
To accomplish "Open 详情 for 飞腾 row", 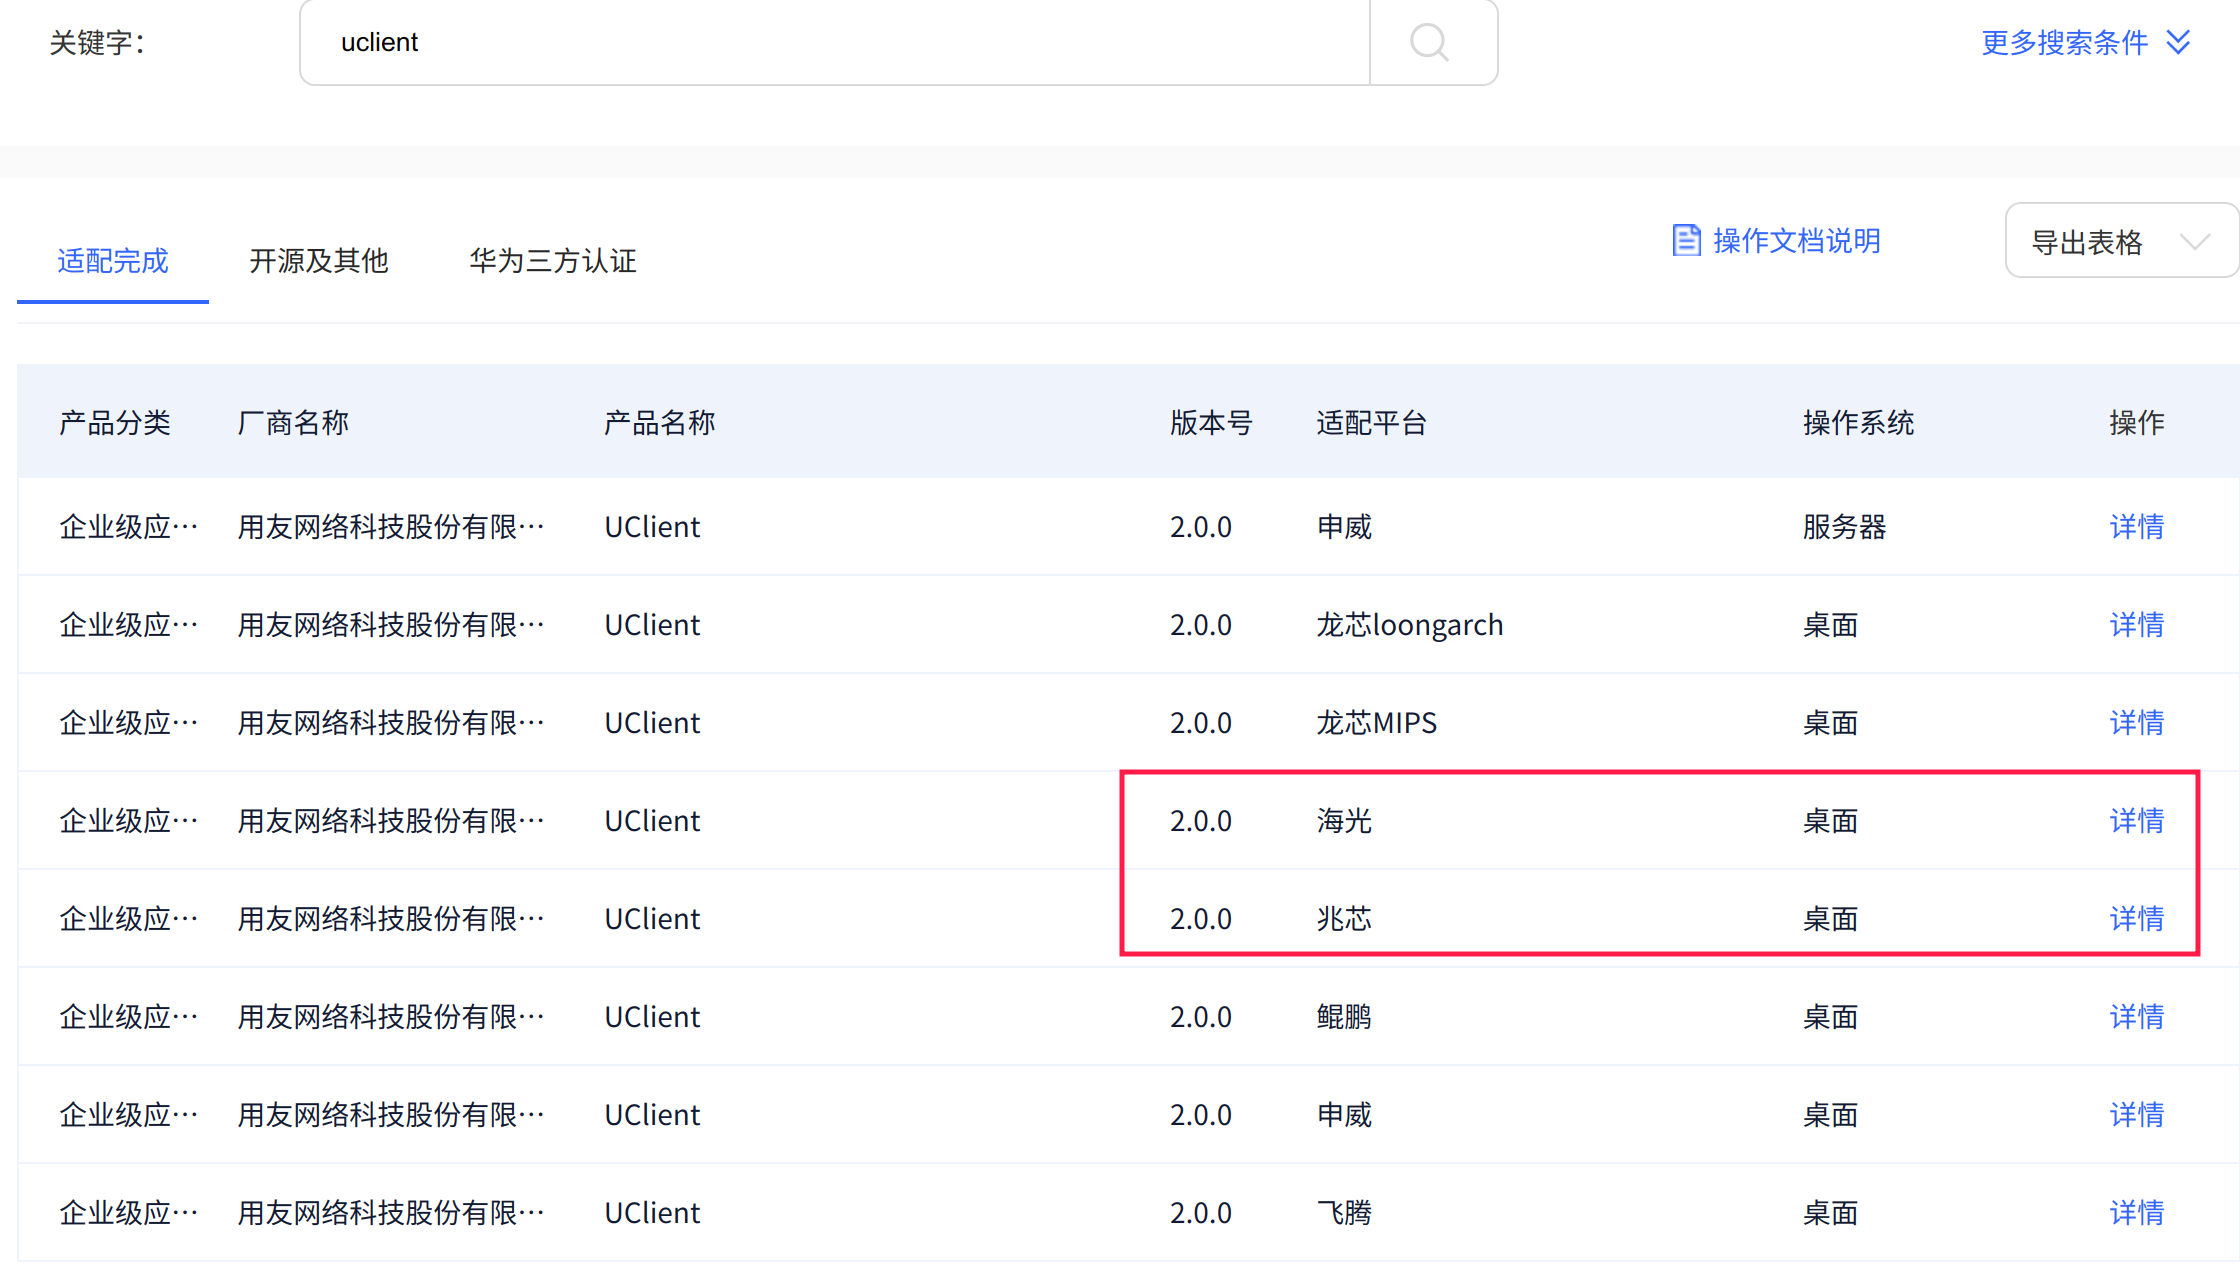I will 2136,1213.
